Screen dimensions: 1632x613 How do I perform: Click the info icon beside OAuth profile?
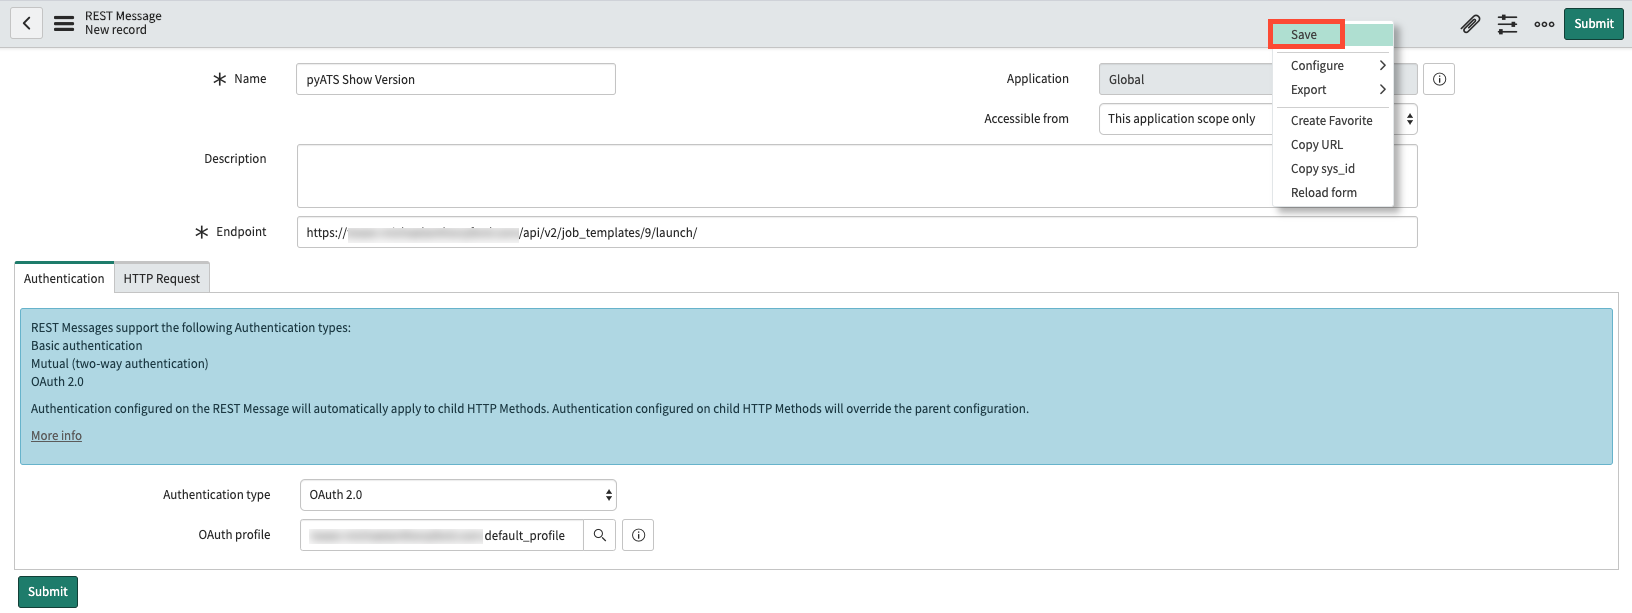pos(638,535)
